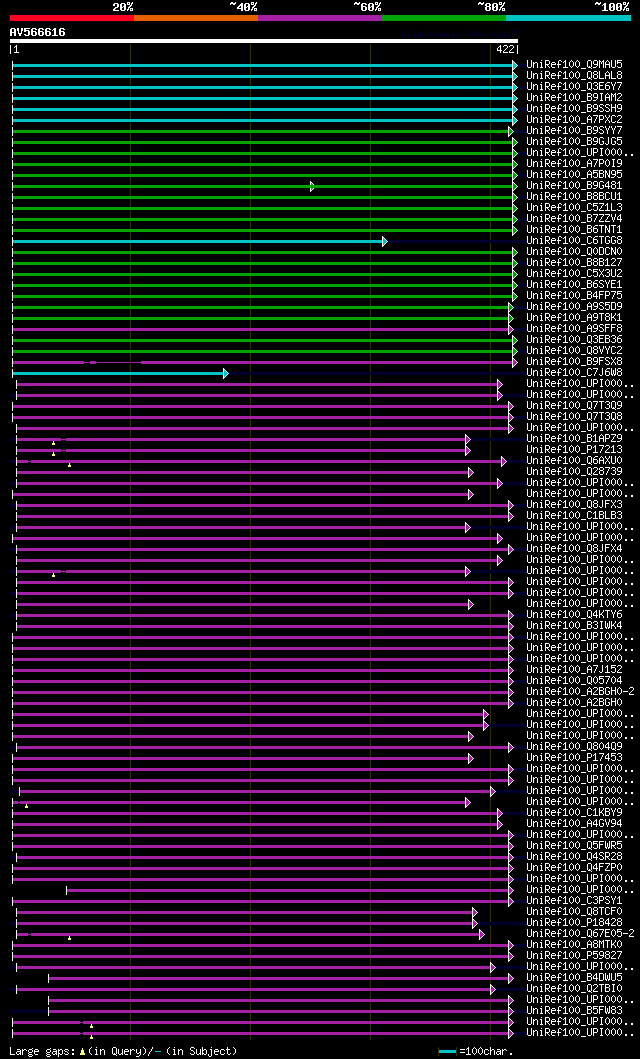Image resolution: width=640 pixels, height=1059 pixels.
Task: Select the UniRef100_B8BCU1 label
Action: (575, 197)
